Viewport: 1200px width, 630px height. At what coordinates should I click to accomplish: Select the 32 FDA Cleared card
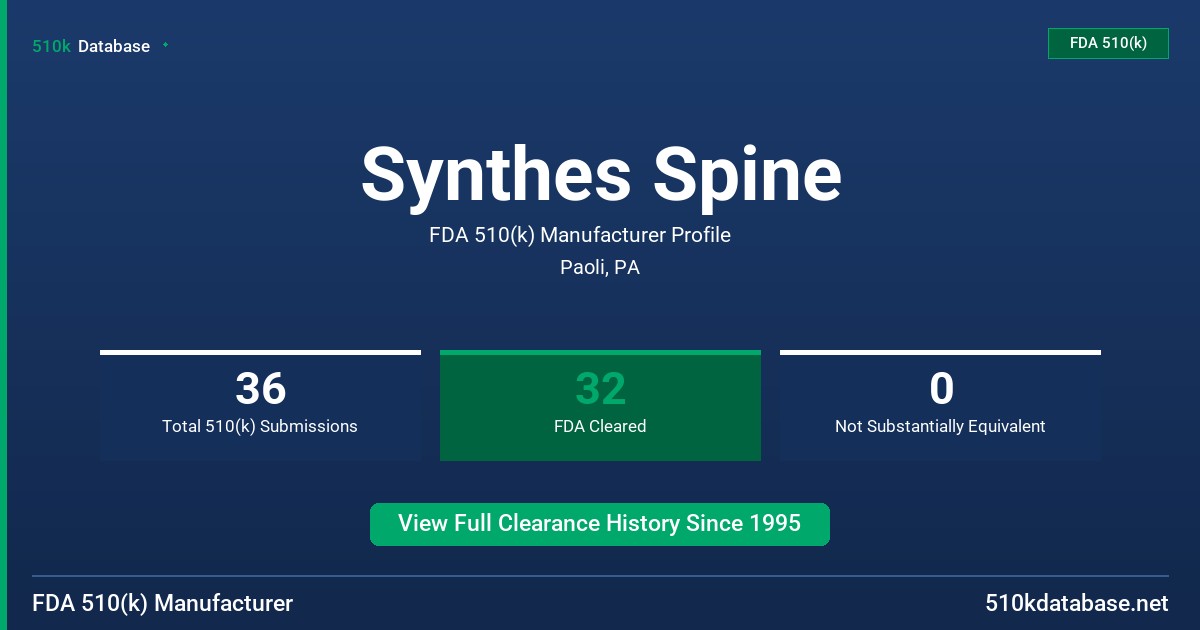(600, 405)
